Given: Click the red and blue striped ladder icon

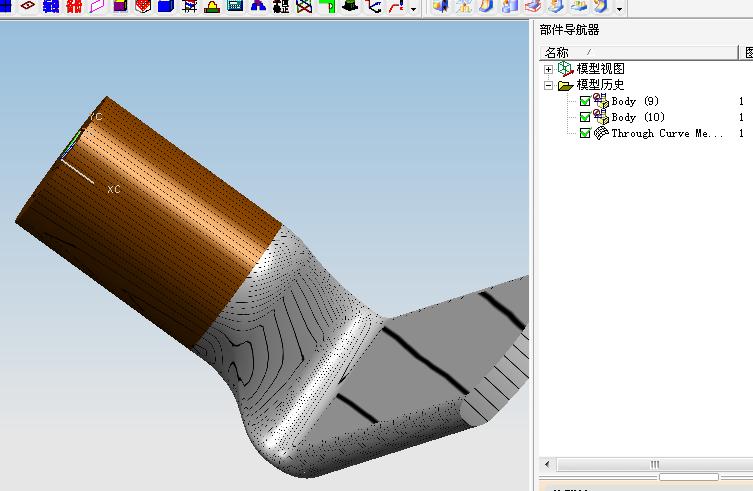Looking at the screenshot, I should [x=190, y=6].
